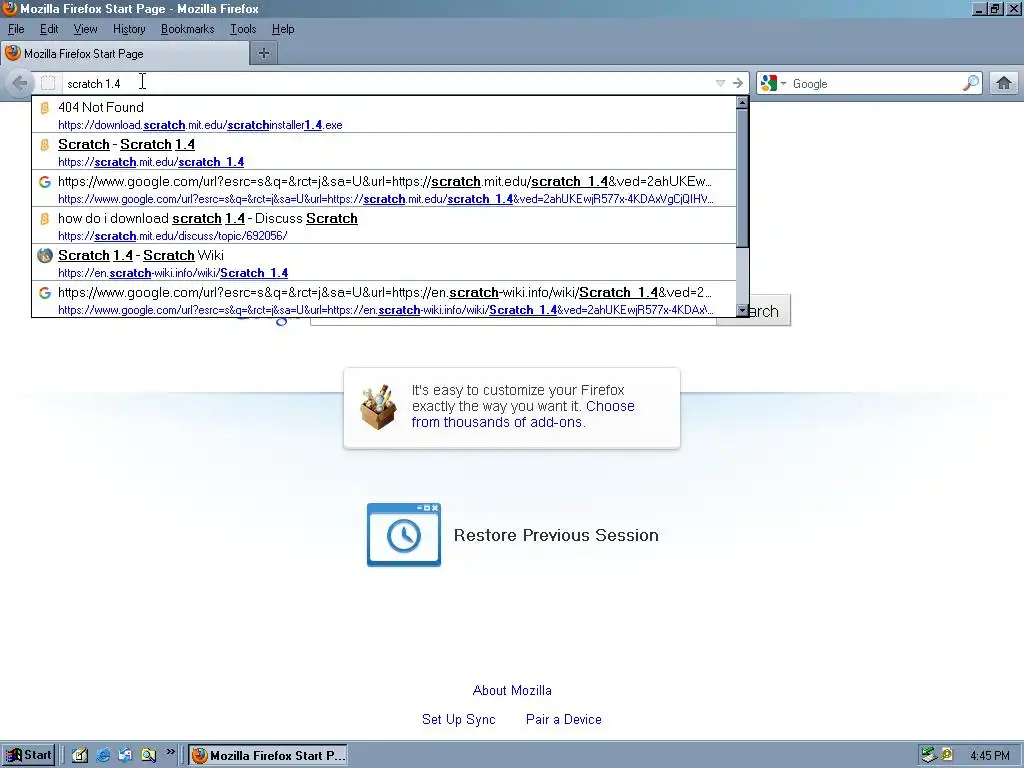The width and height of the screenshot is (1024, 768).
Task: Select Google redirect scratch-wiki.info suggestion
Action: [384, 299]
